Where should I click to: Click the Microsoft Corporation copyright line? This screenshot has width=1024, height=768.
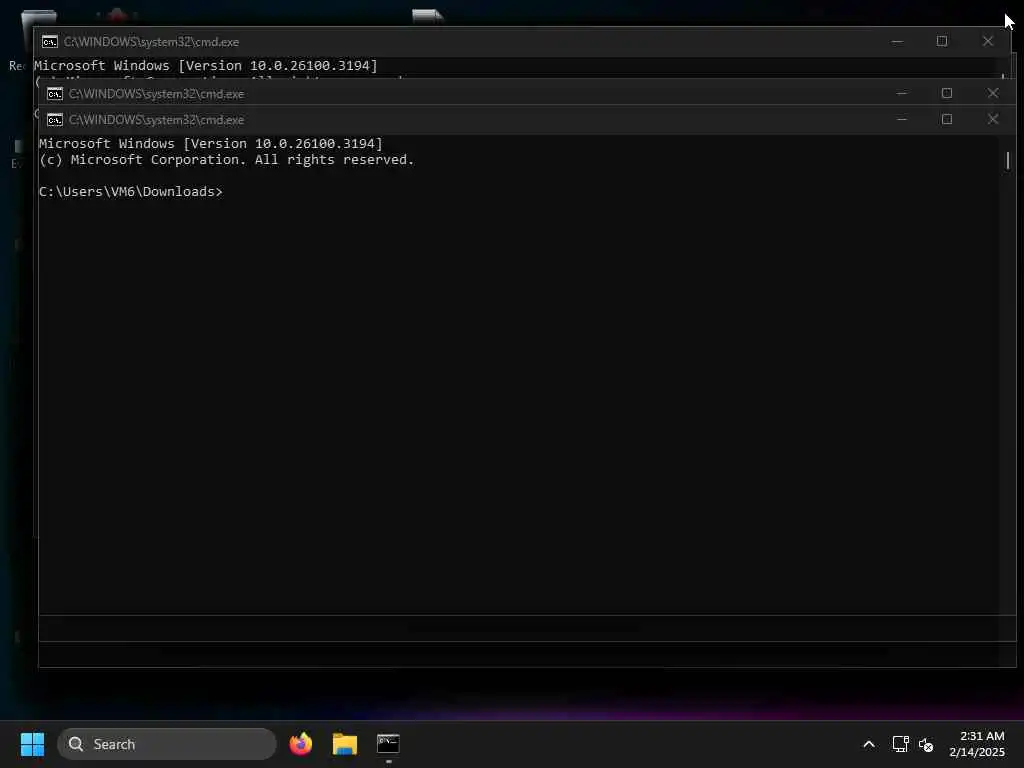tap(226, 160)
